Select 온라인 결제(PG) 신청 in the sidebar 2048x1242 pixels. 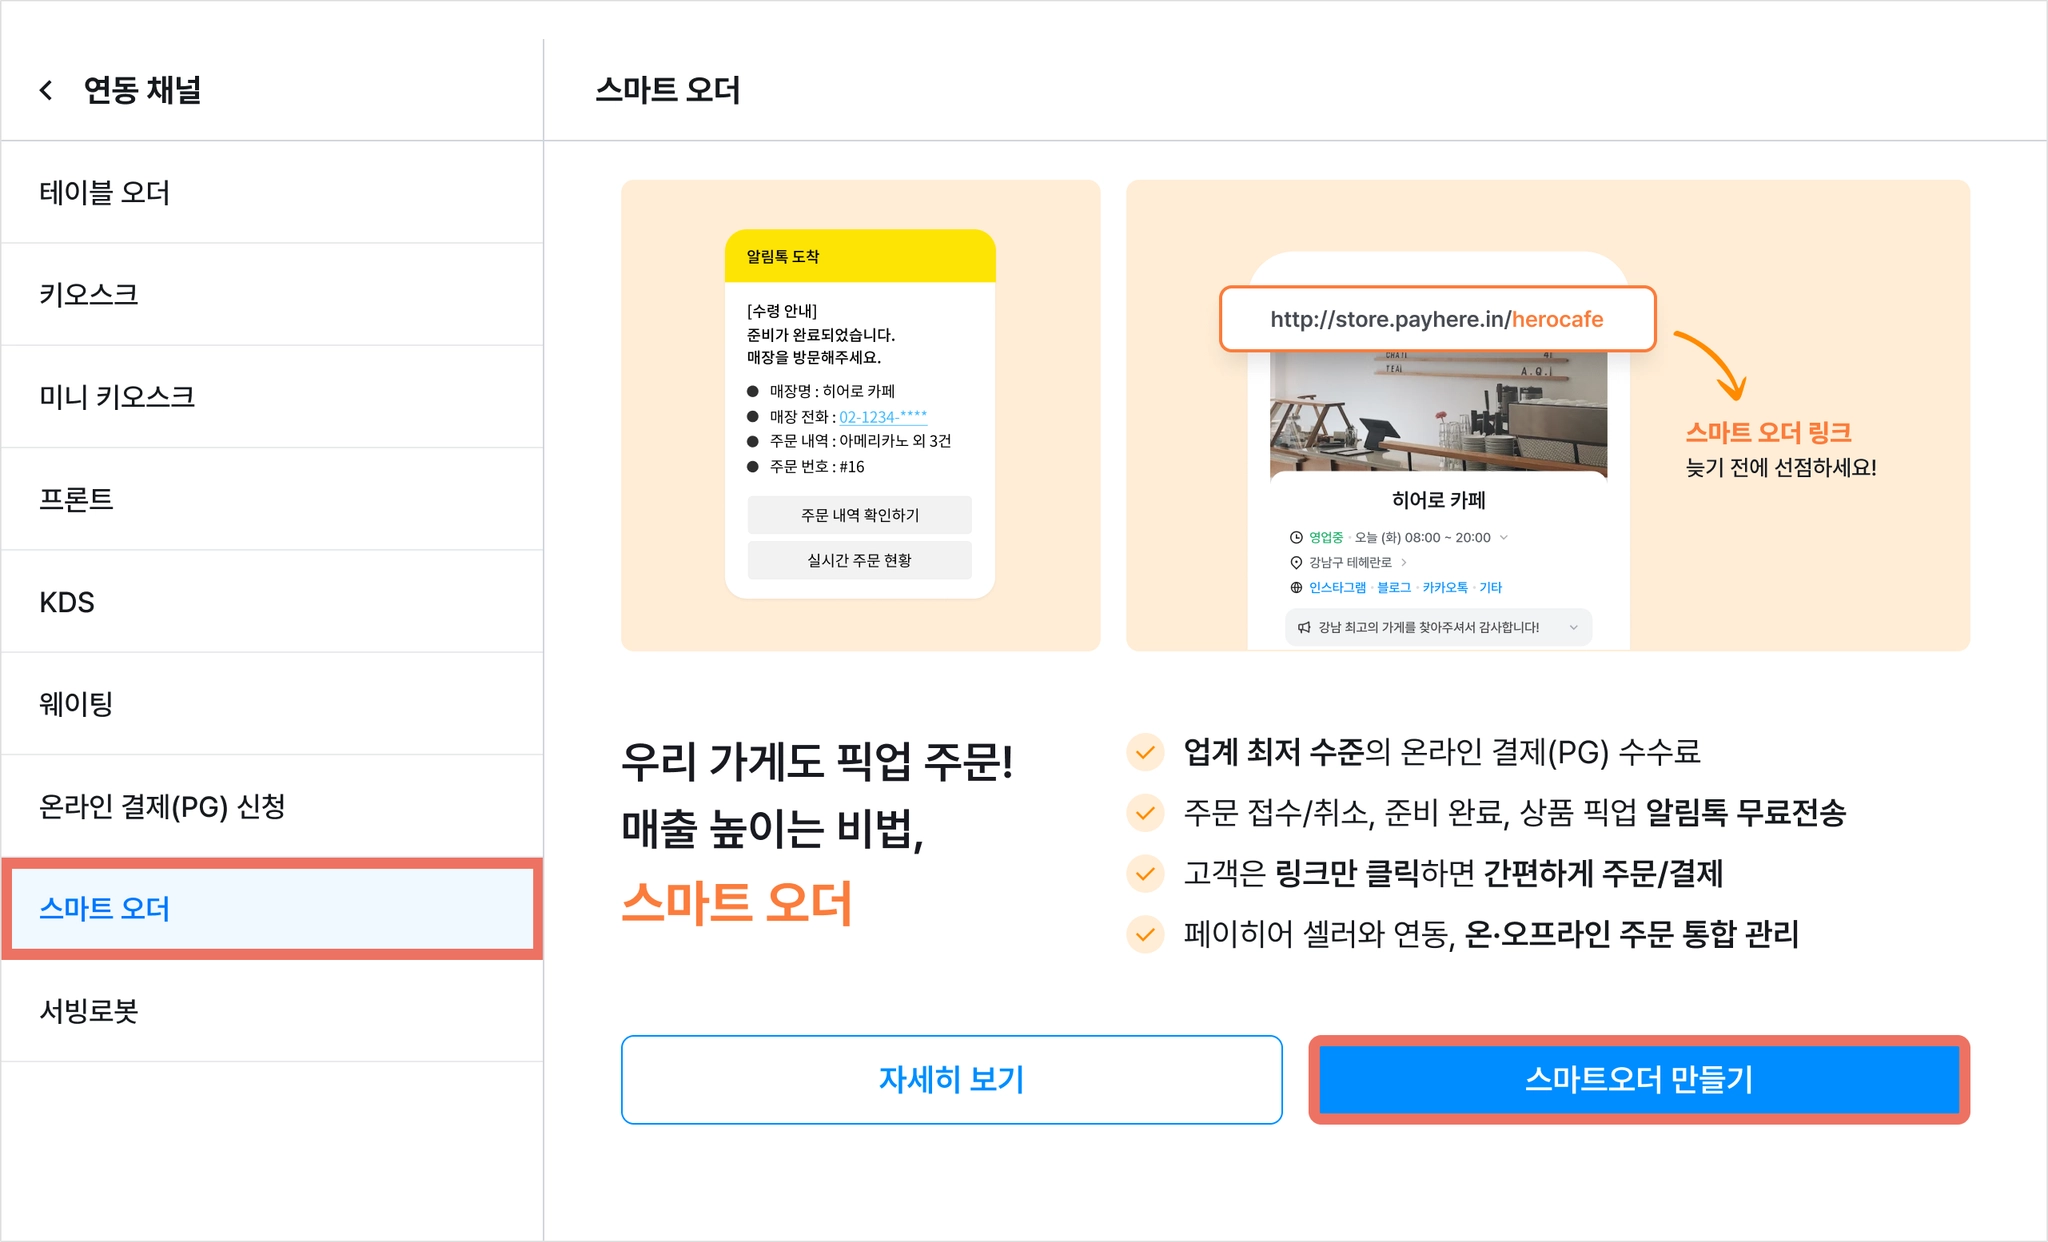tap(272, 806)
